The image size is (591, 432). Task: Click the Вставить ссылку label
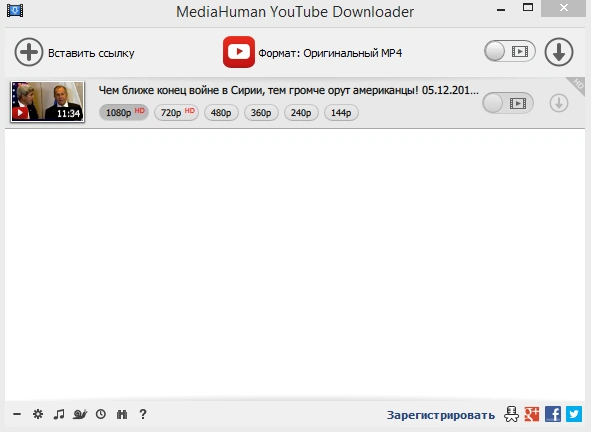point(91,53)
